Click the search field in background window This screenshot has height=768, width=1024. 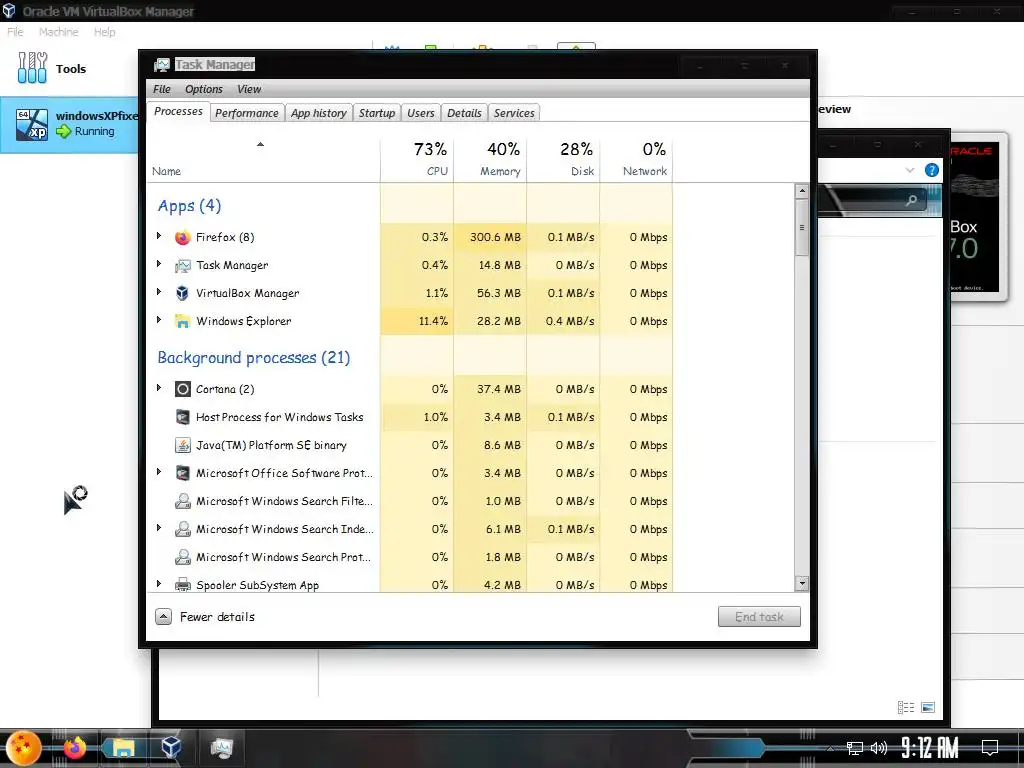click(872, 200)
